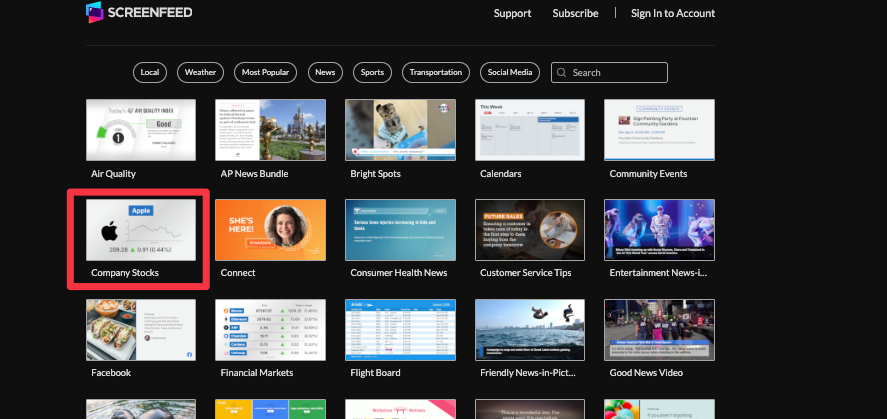This screenshot has width=887, height=419.
Task: Click the "Financial Markets" label
Action: point(257,373)
